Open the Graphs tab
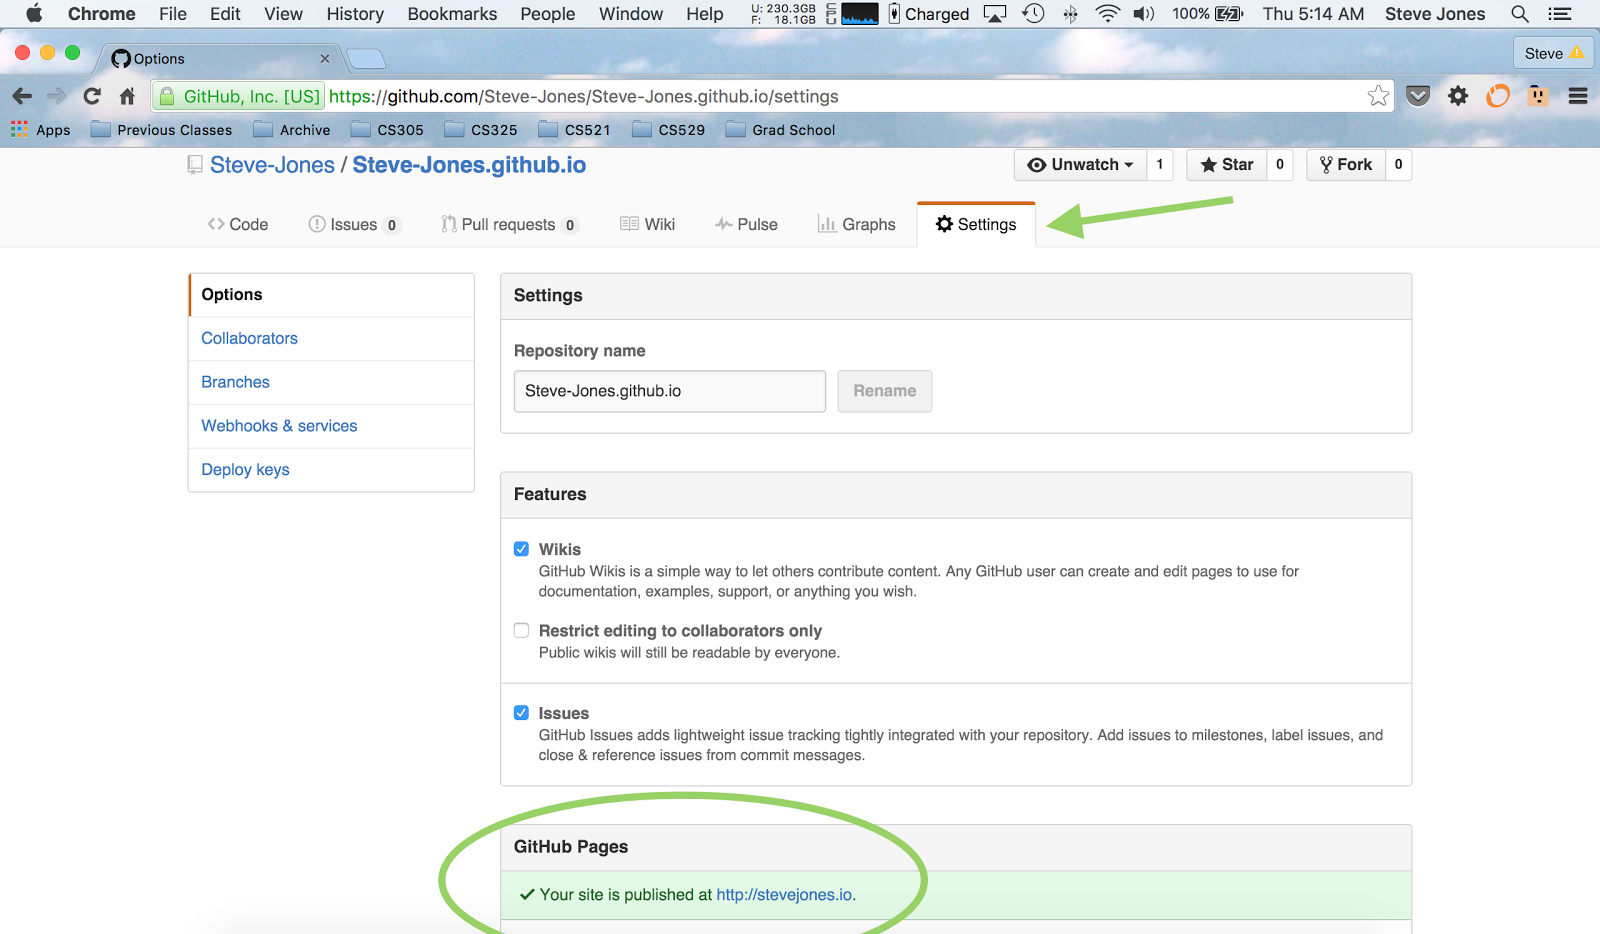This screenshot has height=934, width=1600. [x=857, y=224]
